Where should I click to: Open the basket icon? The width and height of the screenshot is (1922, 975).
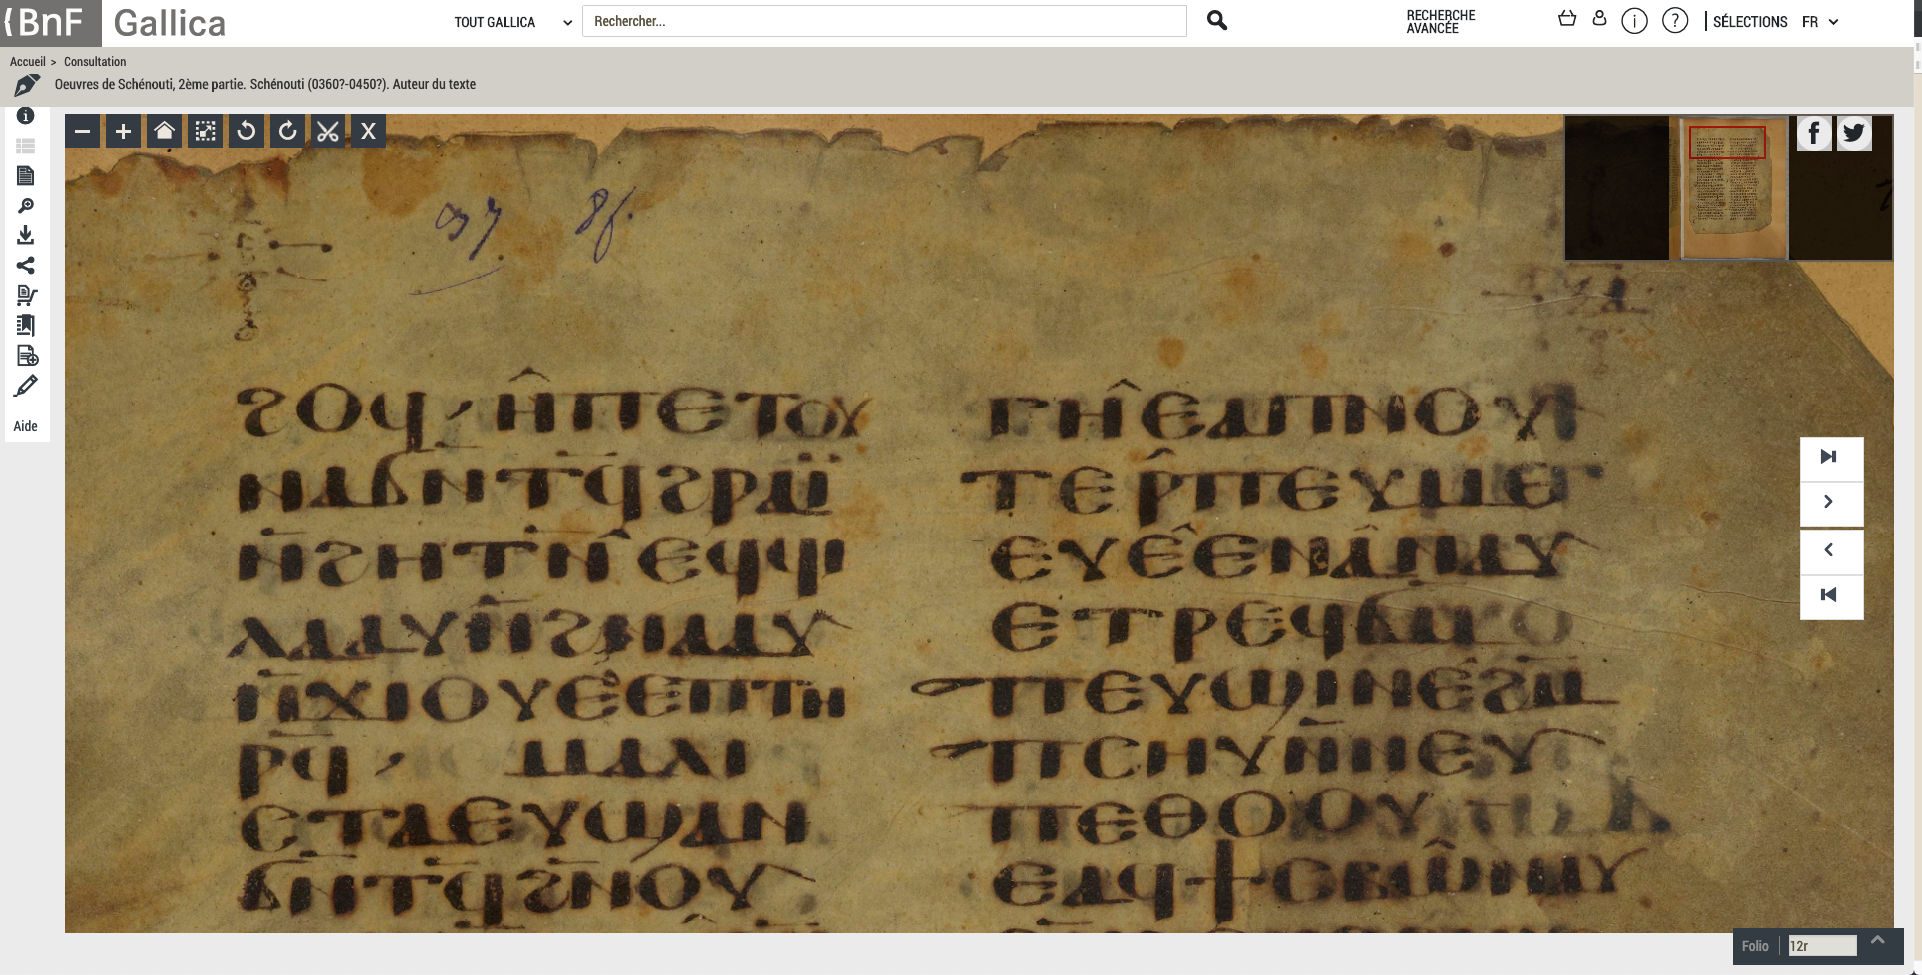point(1567,19)
